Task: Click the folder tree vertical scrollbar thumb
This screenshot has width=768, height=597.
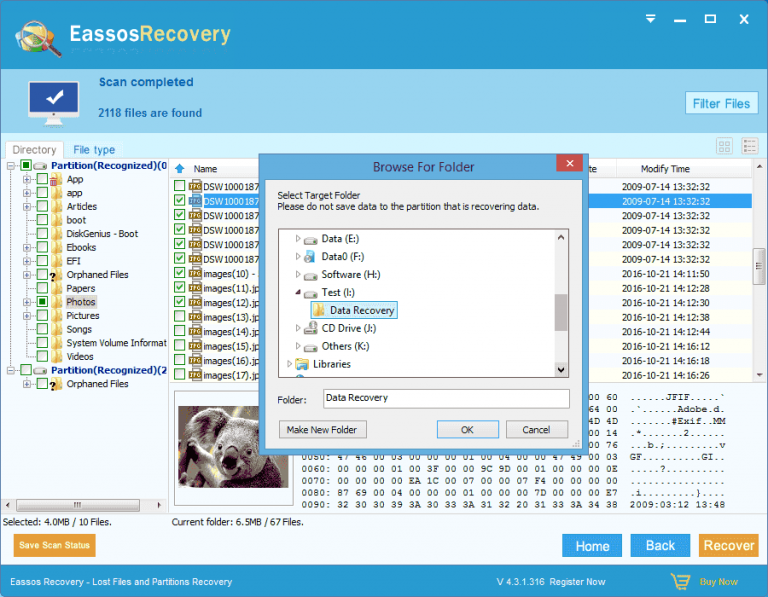Action: coord(561,312)
